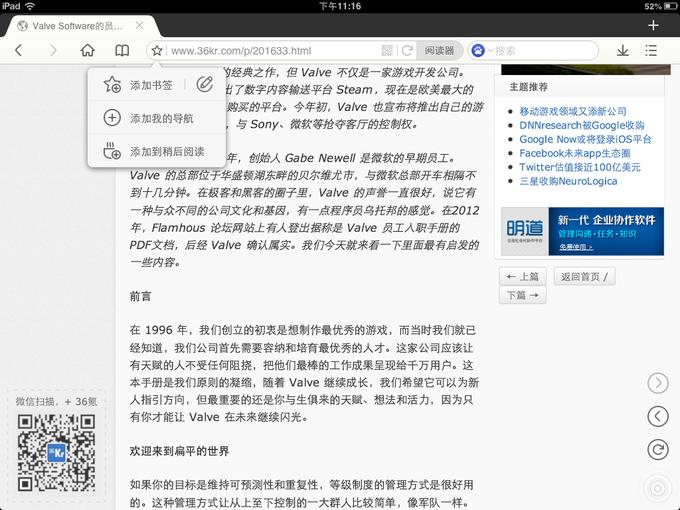
Task: Open a new tab with plus icon
Action: point(653,26)
